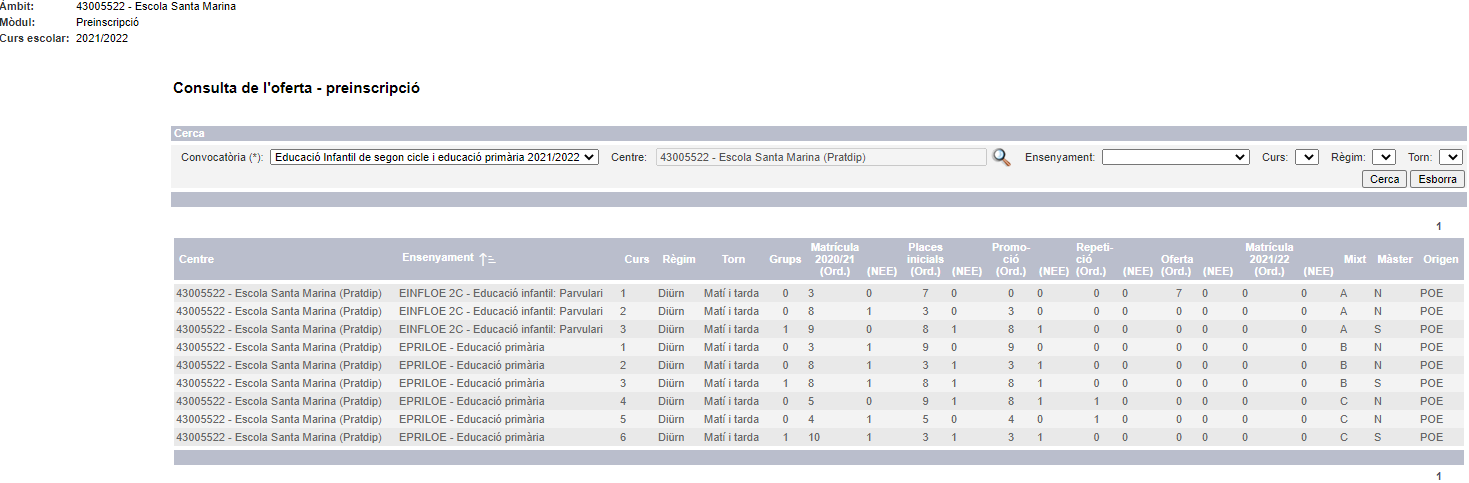Open the Curs dropdown filter

click(x=1306, y=157)
